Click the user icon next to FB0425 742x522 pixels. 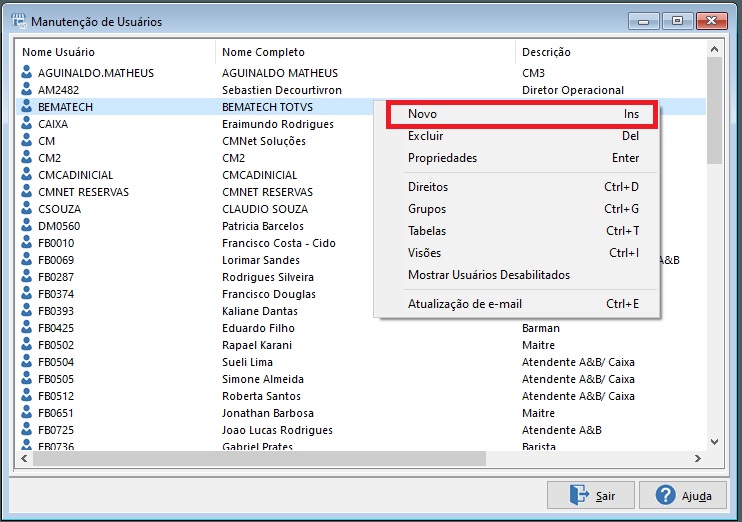27,328
